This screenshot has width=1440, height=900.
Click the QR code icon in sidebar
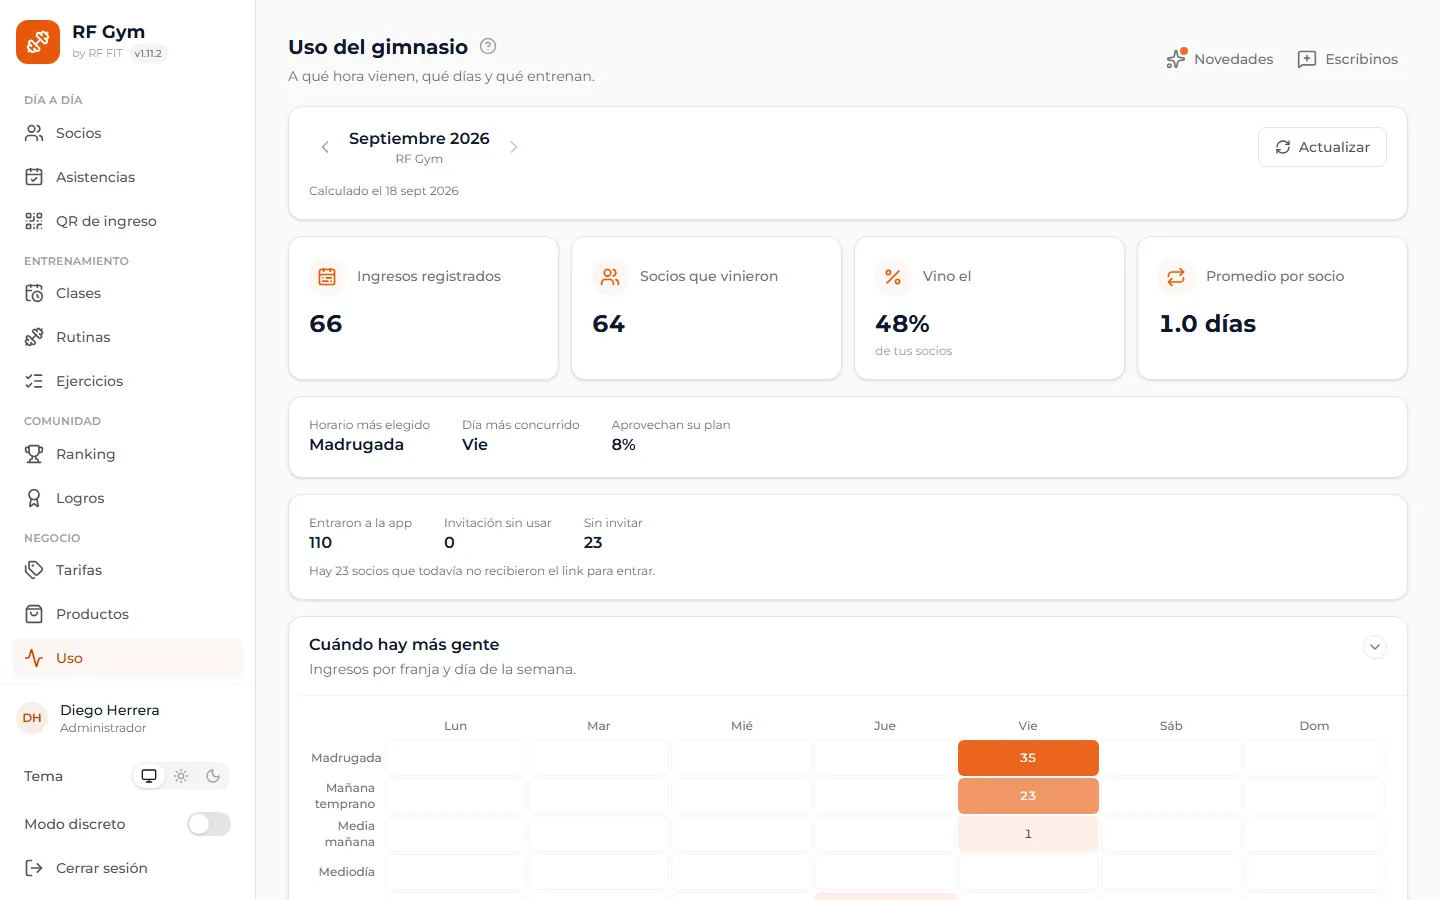coord(34,221)
